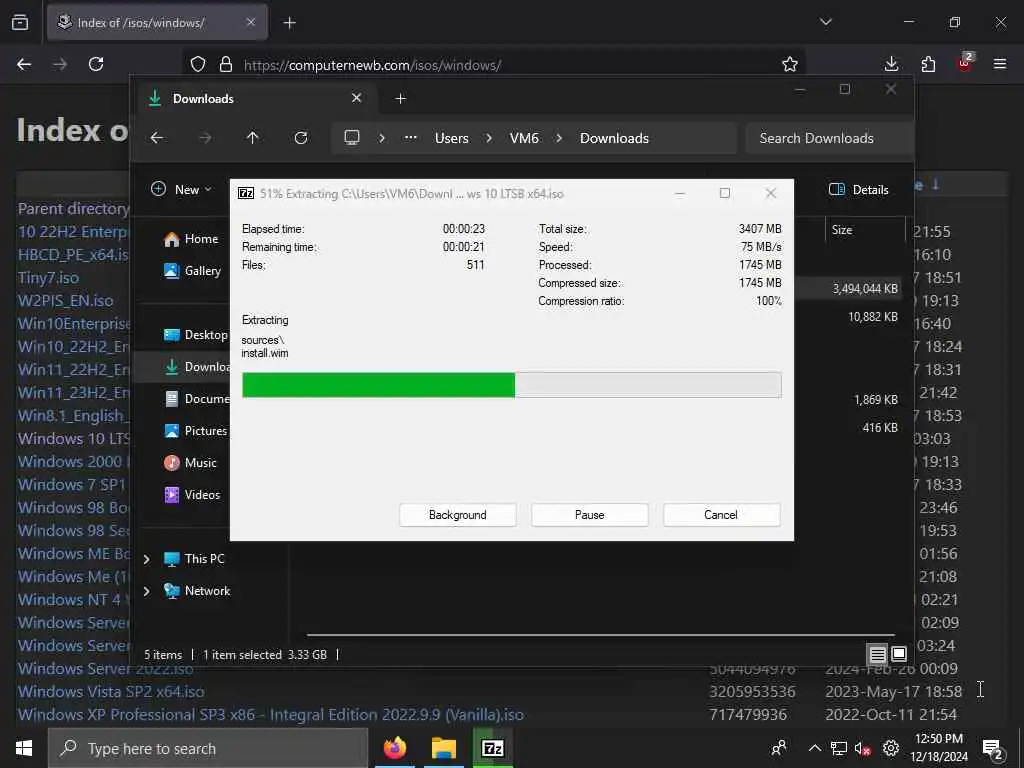1024x768 pixels.
Task: Expand the Network tree node
Action: click(146, 591)
